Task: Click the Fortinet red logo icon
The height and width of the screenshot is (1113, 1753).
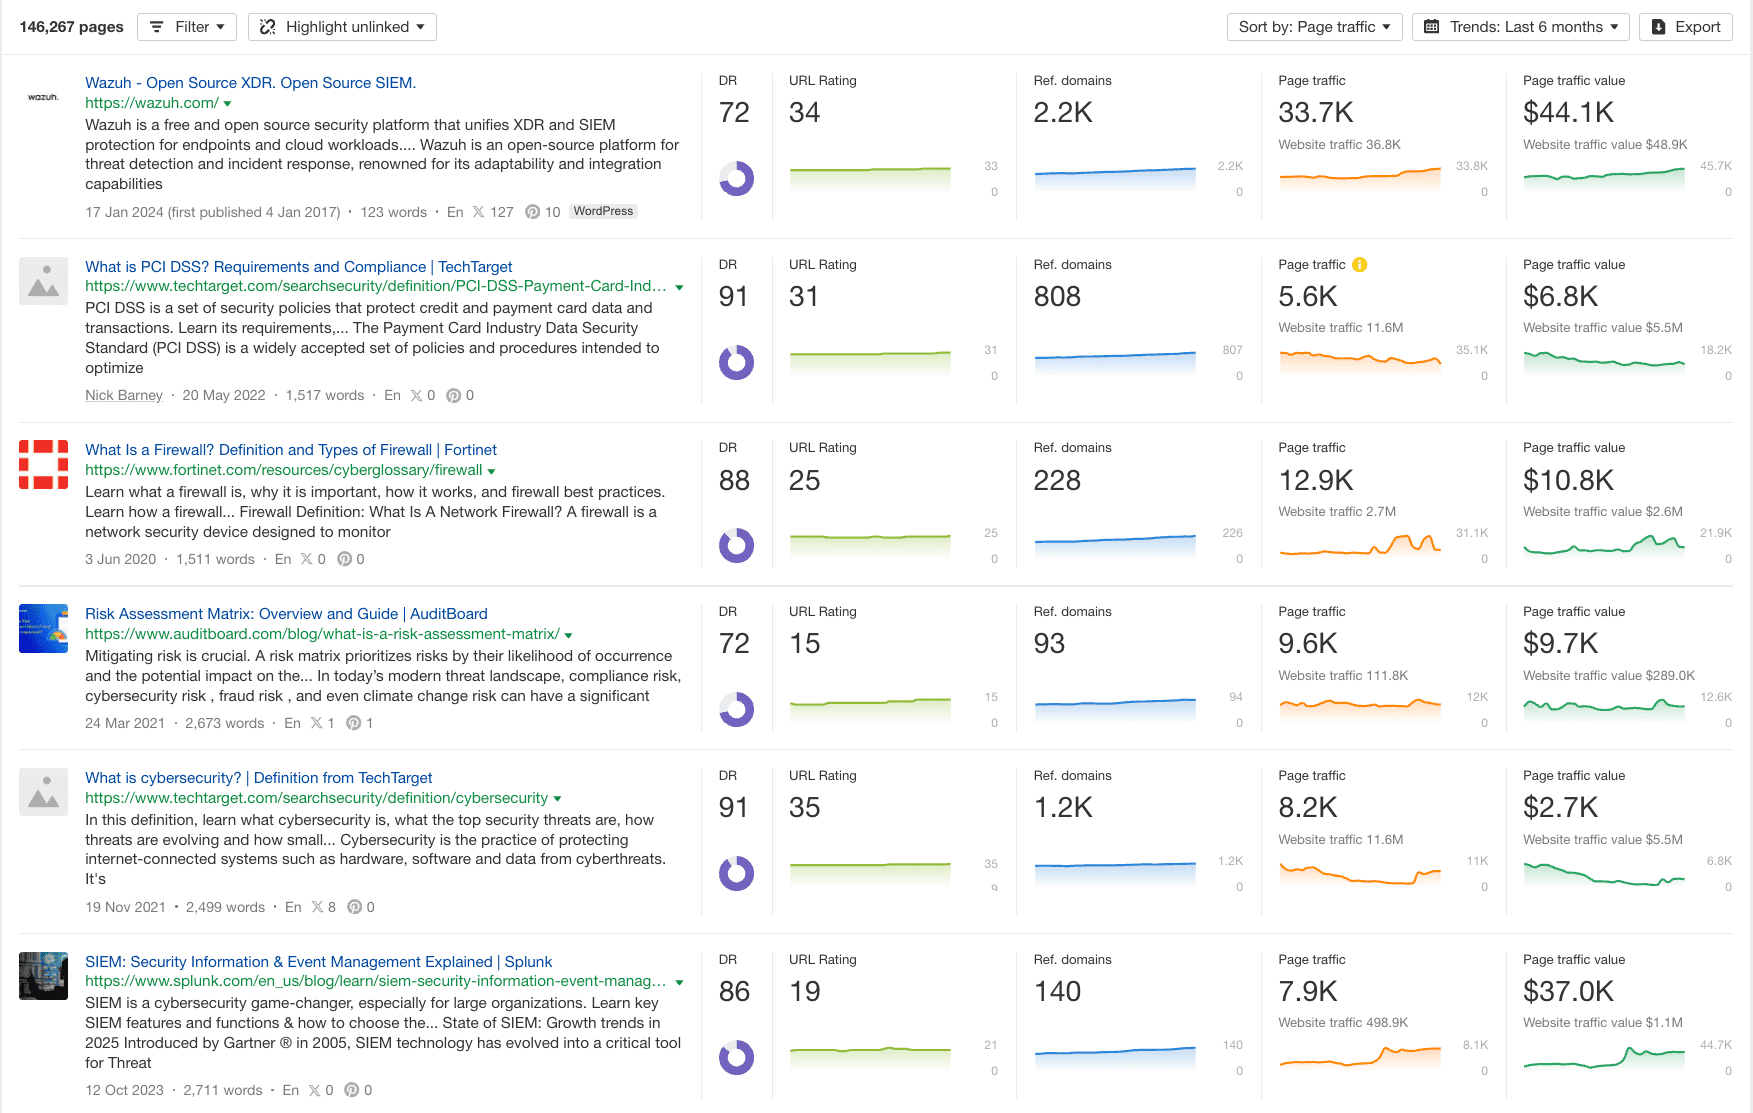Action: [x=43, y=464]
